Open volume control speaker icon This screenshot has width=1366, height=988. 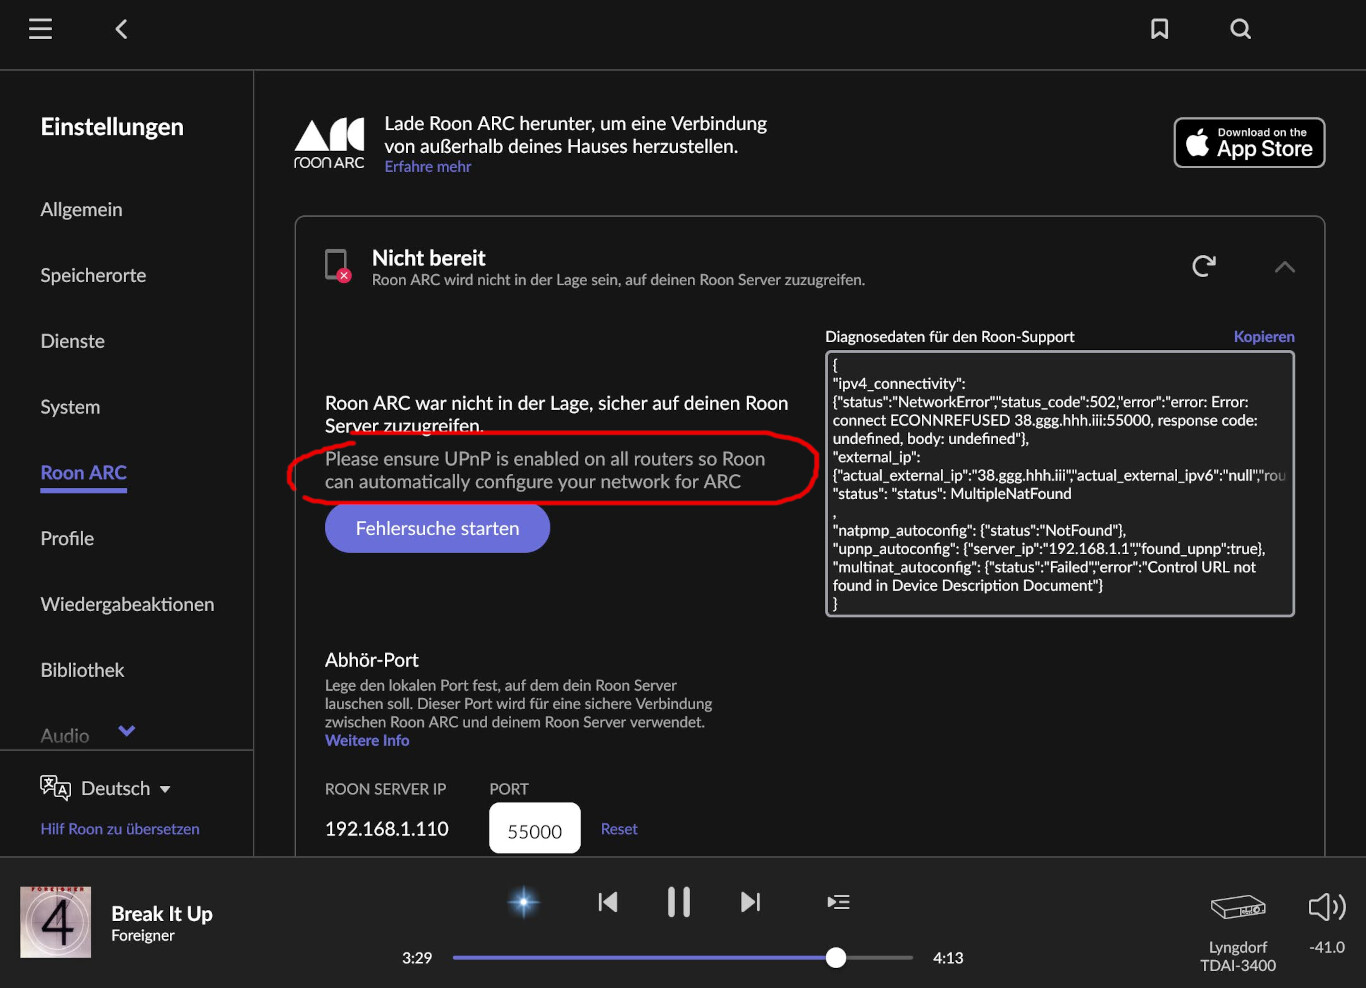coord(1327,907)
